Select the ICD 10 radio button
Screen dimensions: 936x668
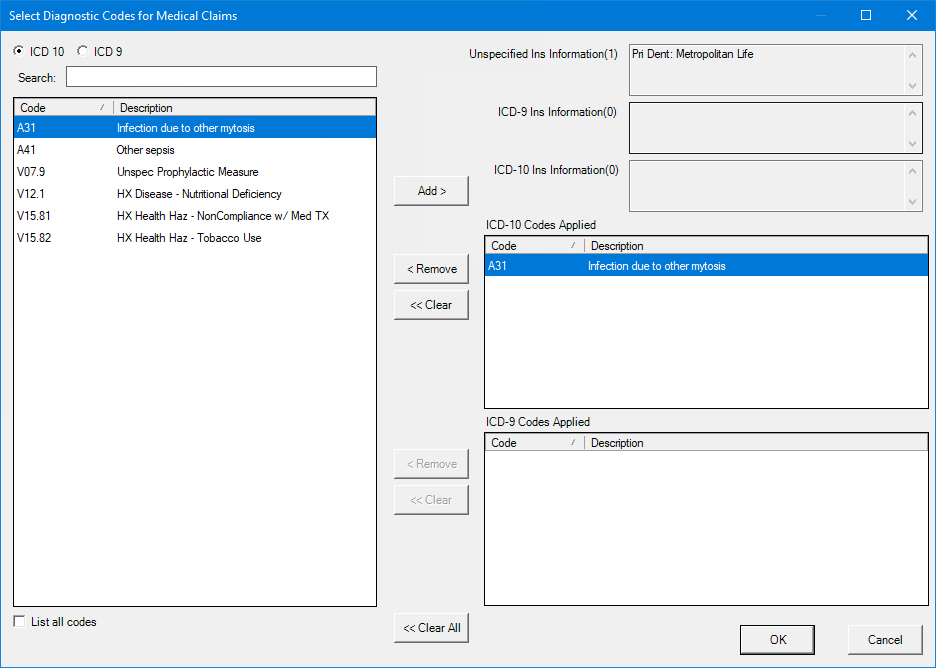point(19,51)
